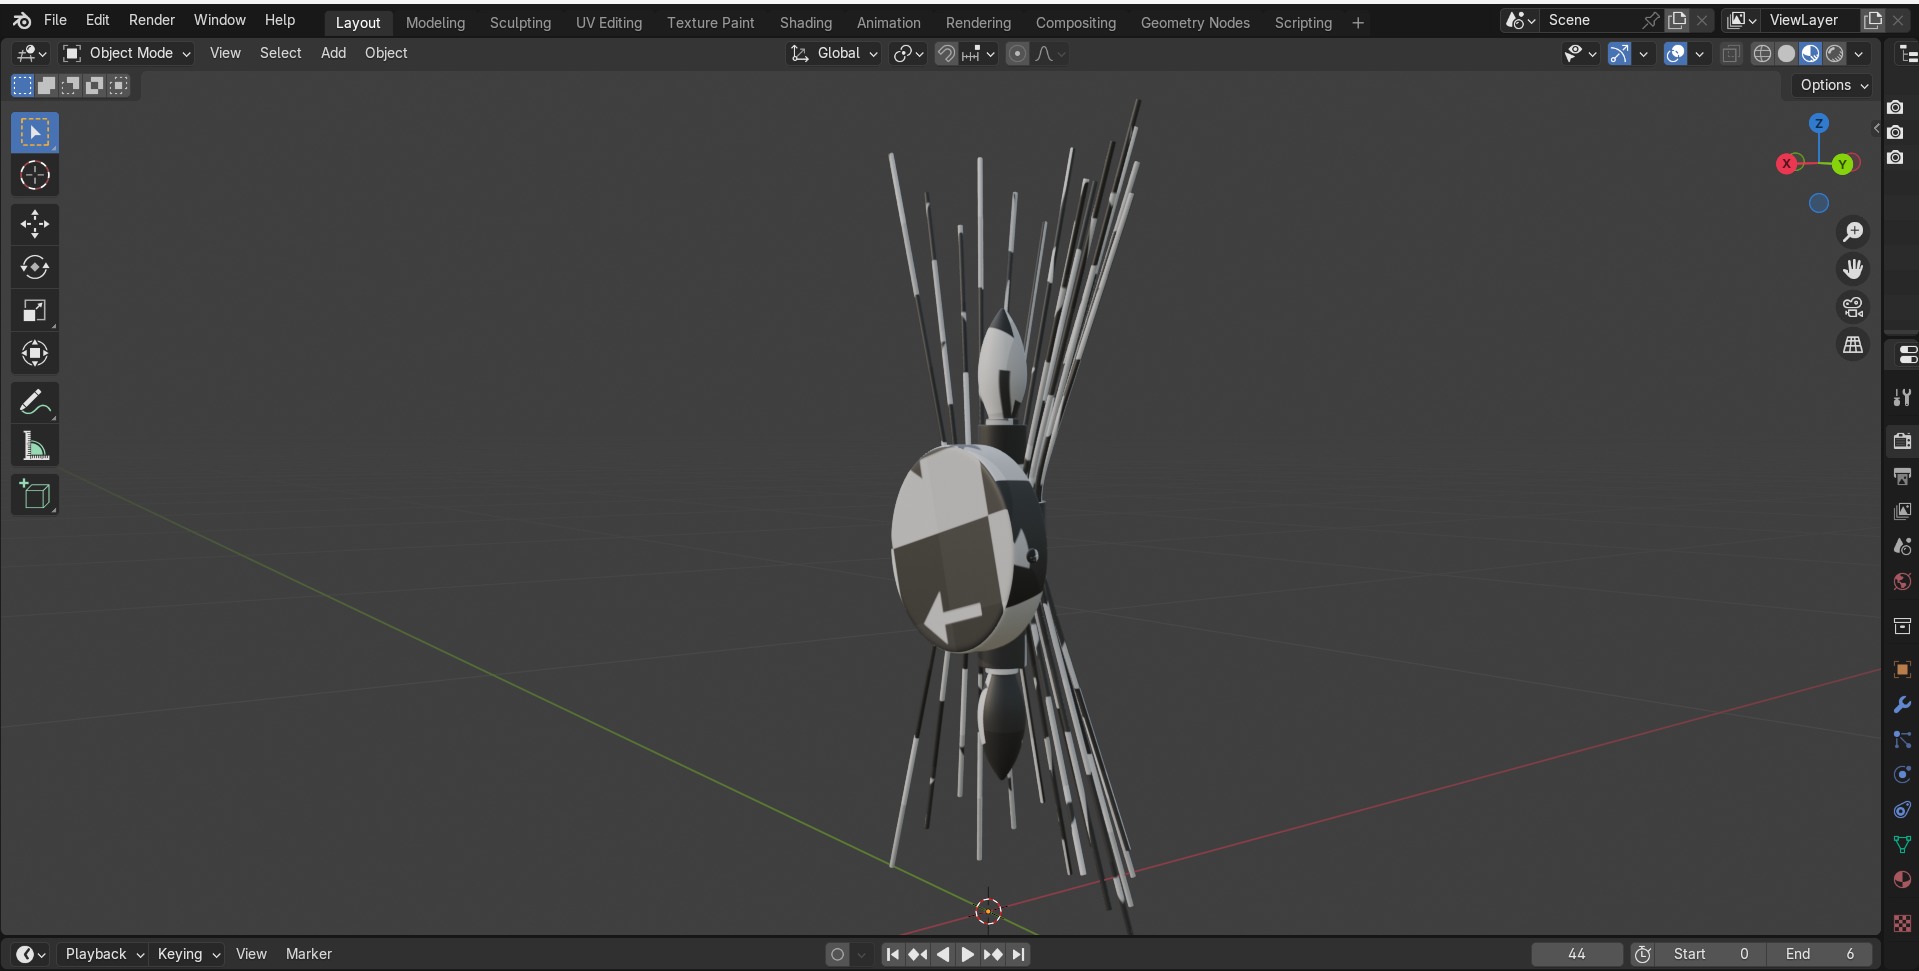
Task: Choose the Measure tool
Action: [35, 446]
